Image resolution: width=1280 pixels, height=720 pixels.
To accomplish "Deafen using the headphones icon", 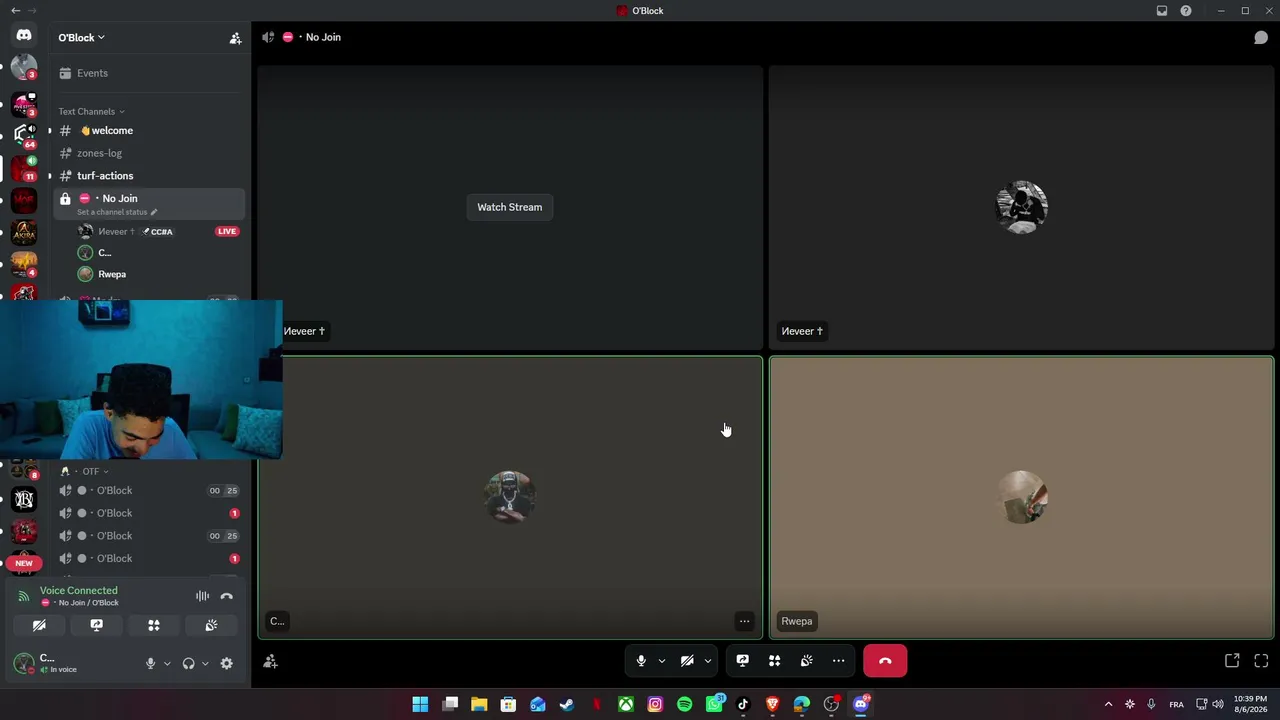I will 188,663.
